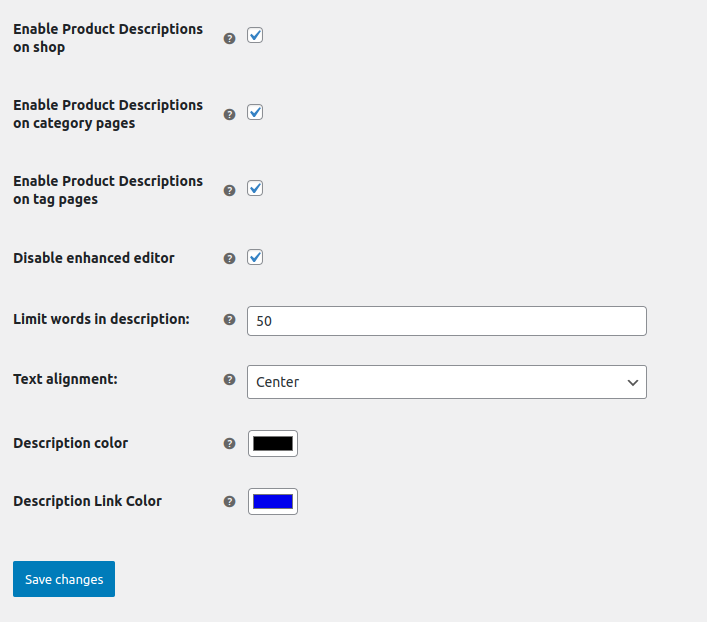The width and height of the screenshot is (707, 622).
Task: Toggle Product Descriptions on category pages checkbox
Action: pos(255,112)
